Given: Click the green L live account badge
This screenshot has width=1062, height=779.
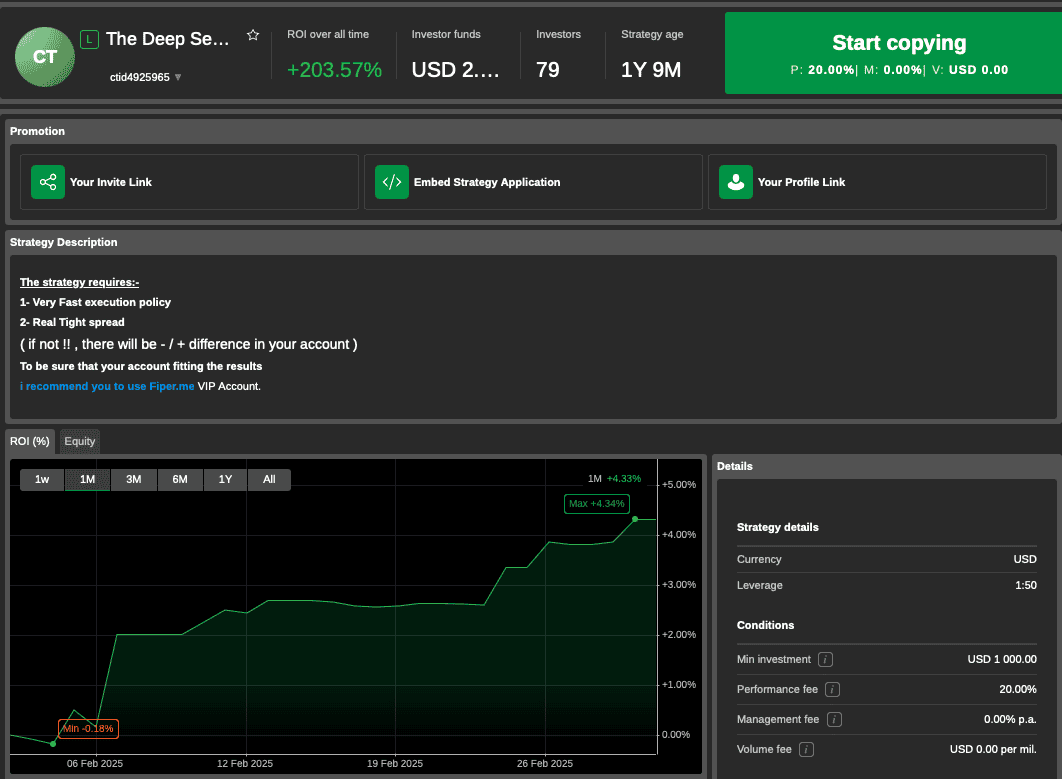Looking at the screenshot, I should point(89,39).
